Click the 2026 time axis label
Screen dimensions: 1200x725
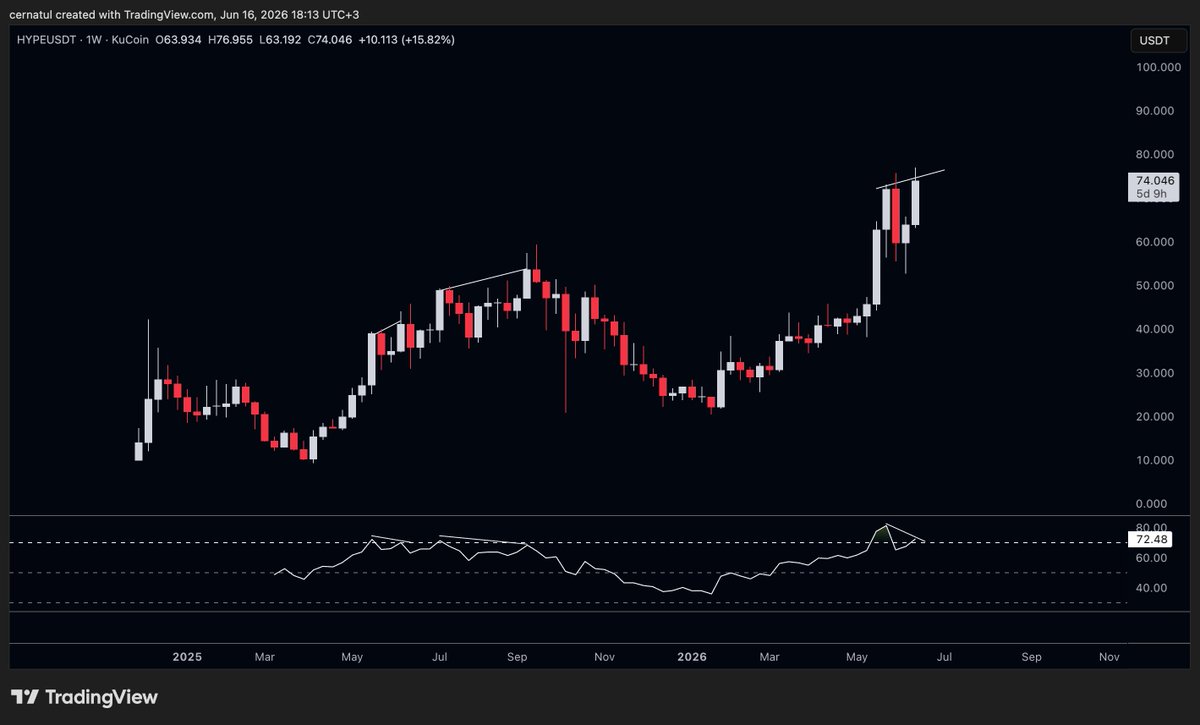click(692, 657)
